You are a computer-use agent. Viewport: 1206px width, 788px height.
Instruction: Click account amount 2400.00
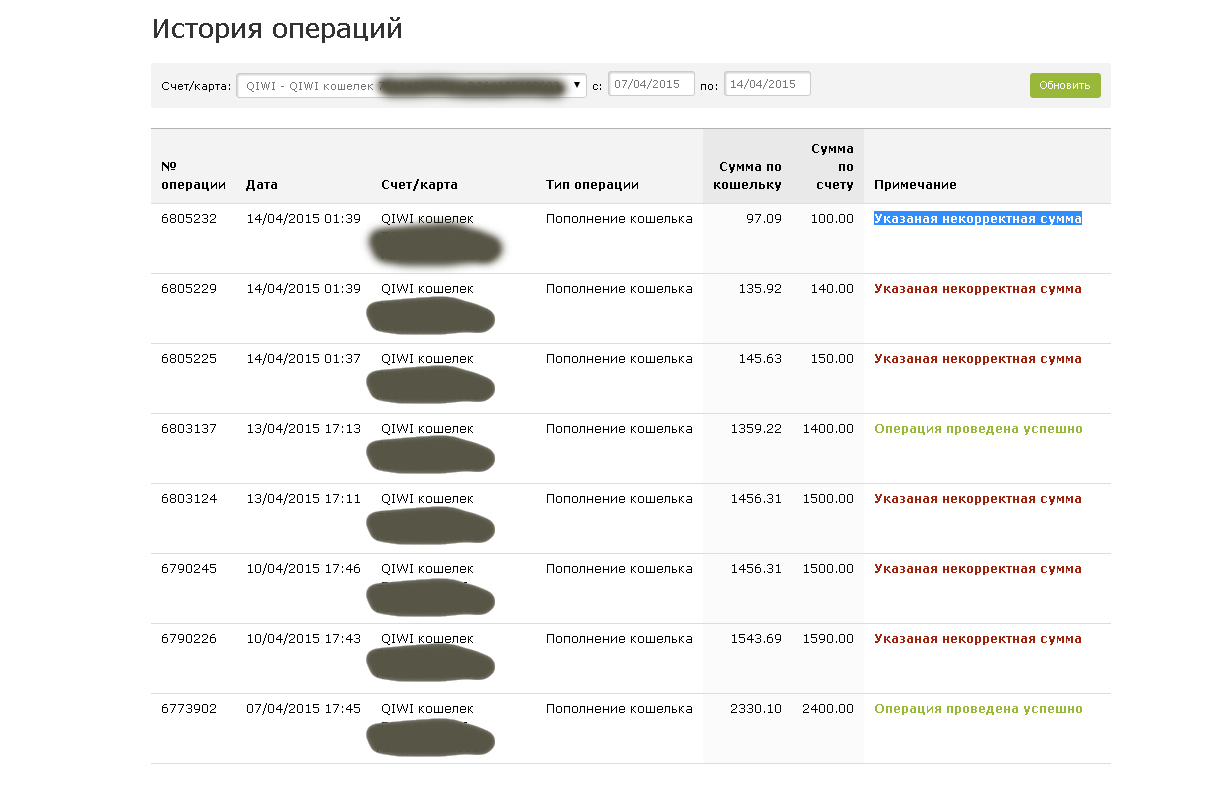[828, 708]
